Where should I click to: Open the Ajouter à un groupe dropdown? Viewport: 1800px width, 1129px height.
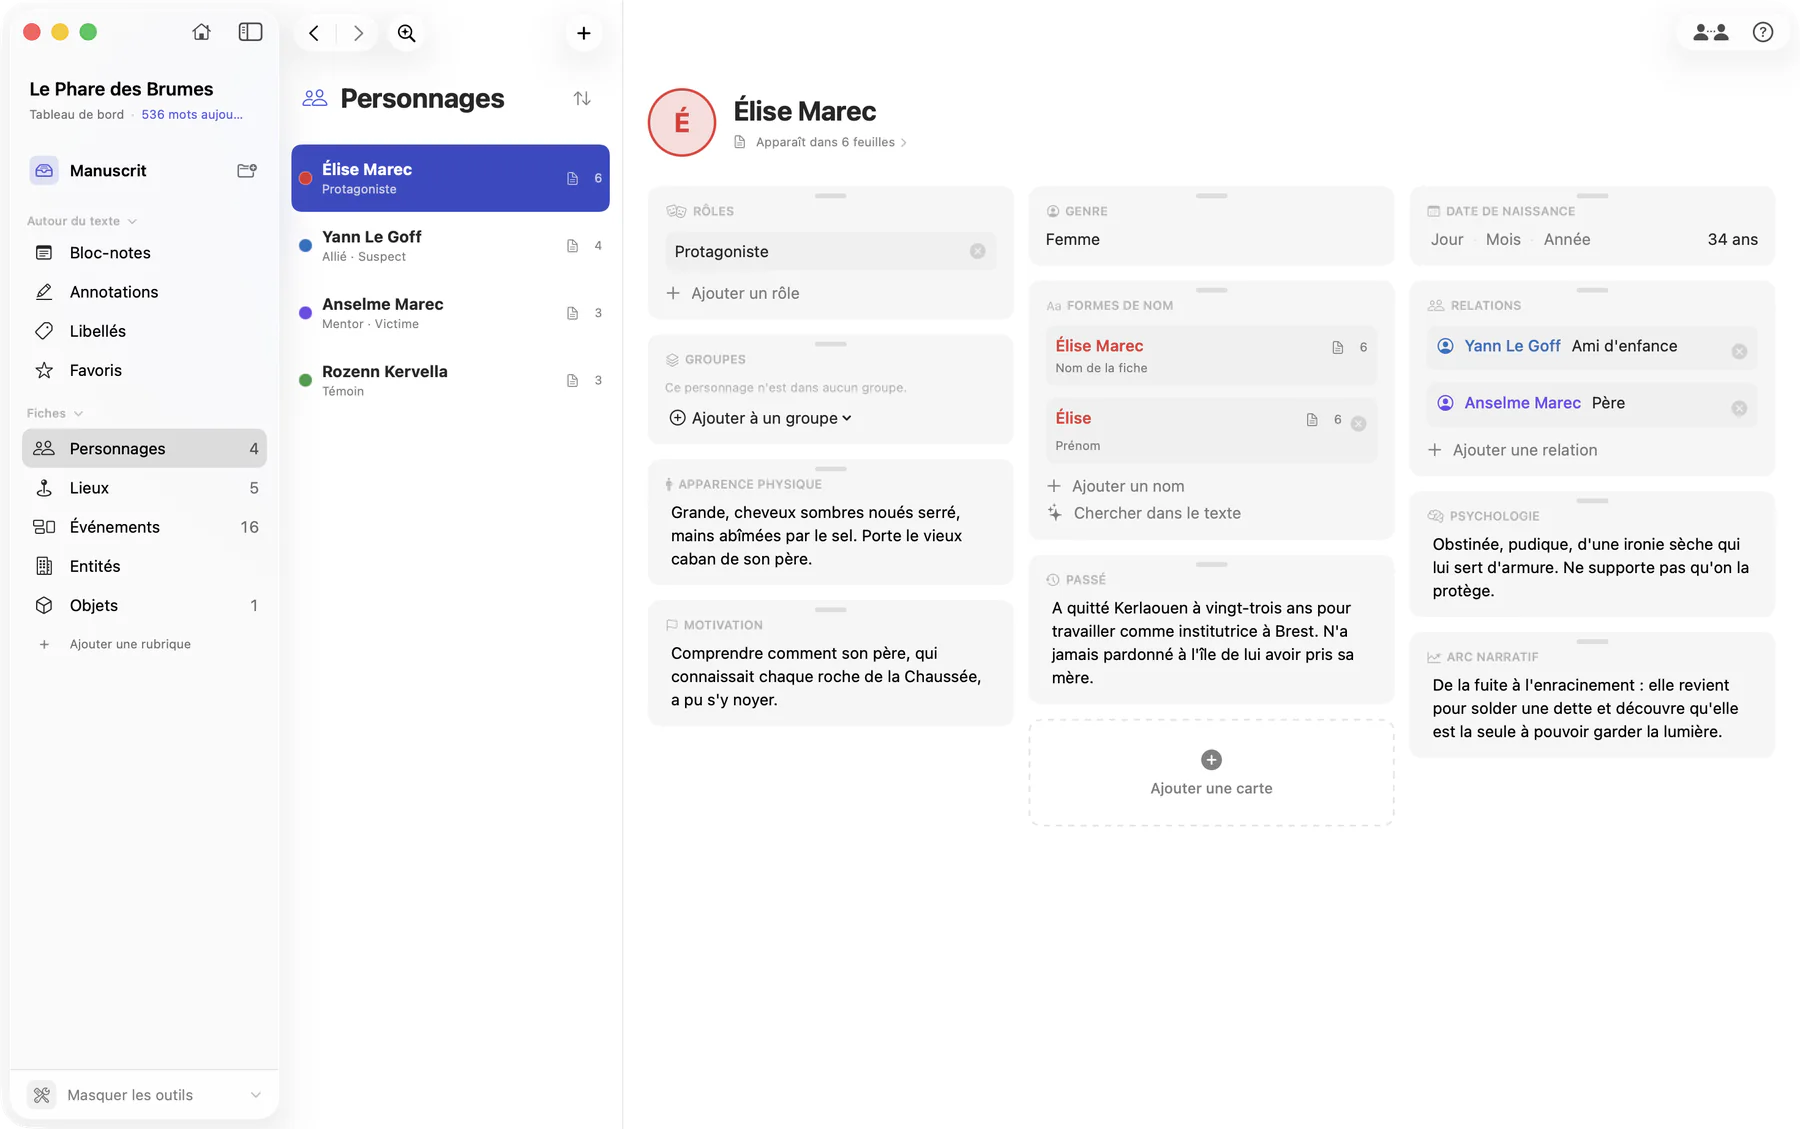761,418
